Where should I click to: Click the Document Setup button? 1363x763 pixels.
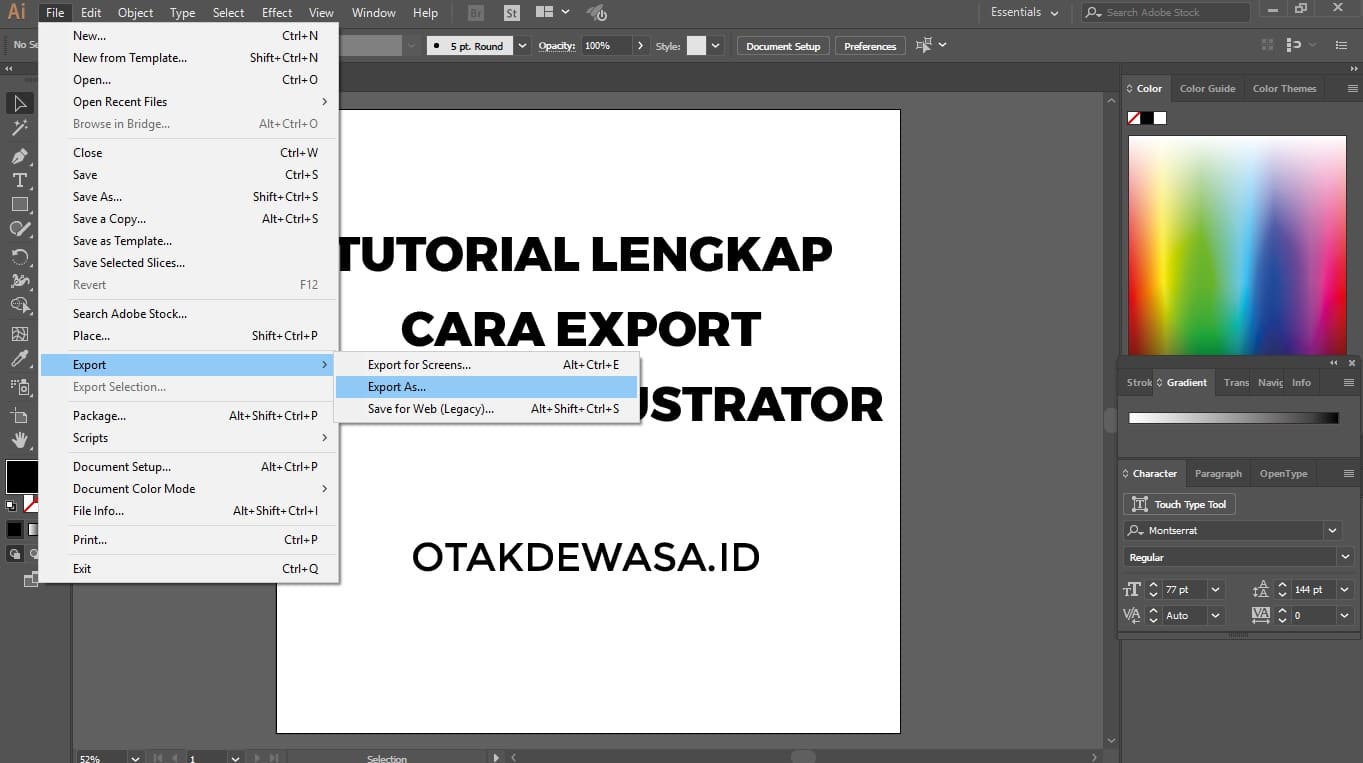pyautogui.click(x=783, y=46)
